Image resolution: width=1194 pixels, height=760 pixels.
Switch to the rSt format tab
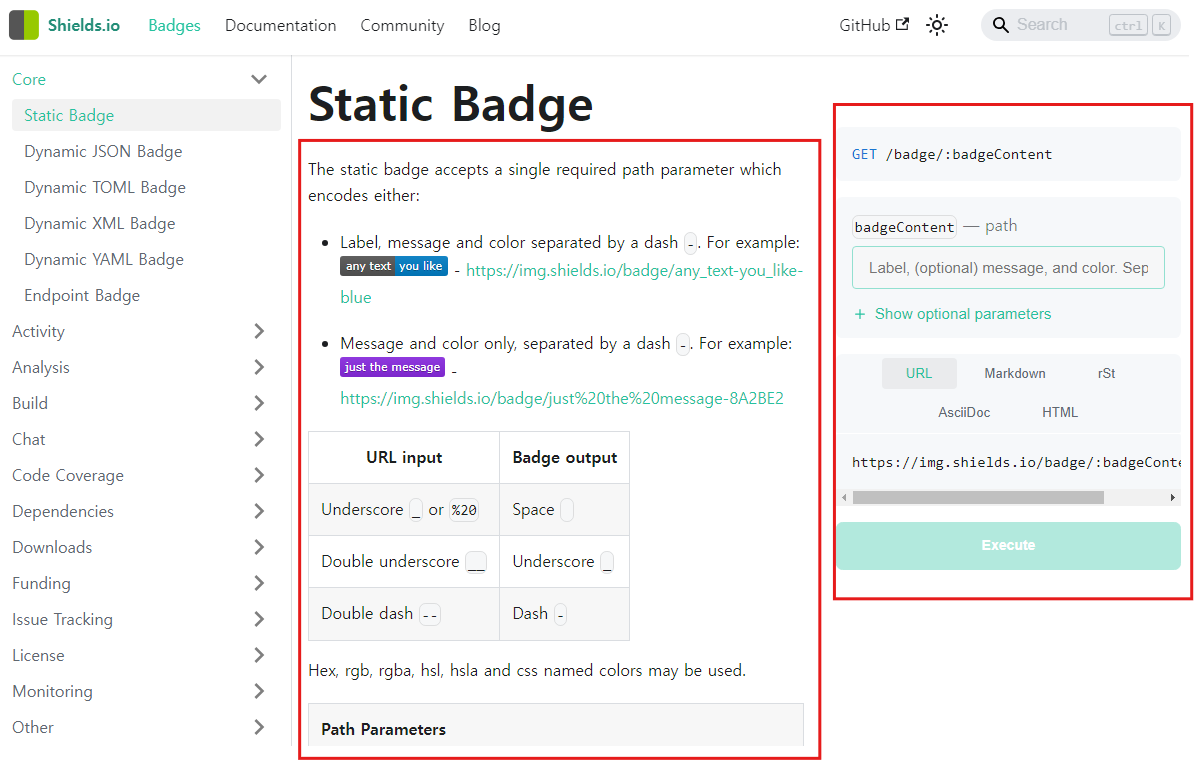(1106, 373)
